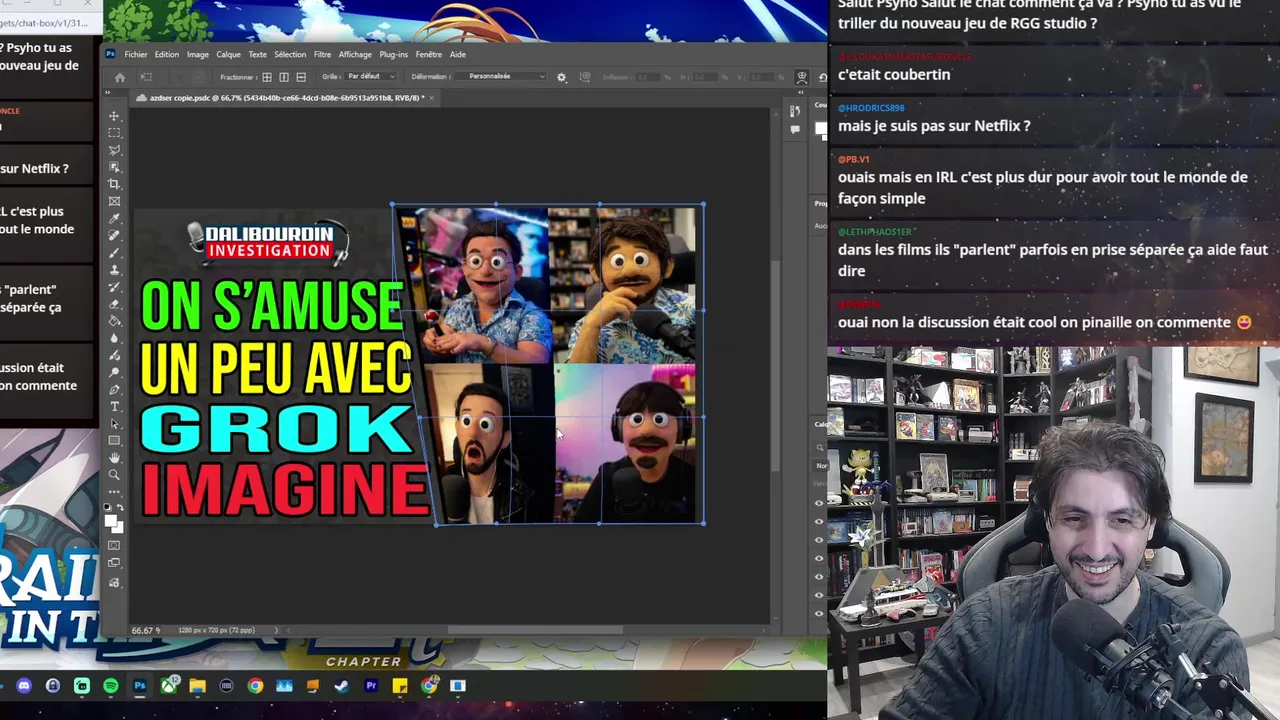
Task: Click the Photoshop horizontal canvas scrollbar
Action: click(x=535, y=630)
